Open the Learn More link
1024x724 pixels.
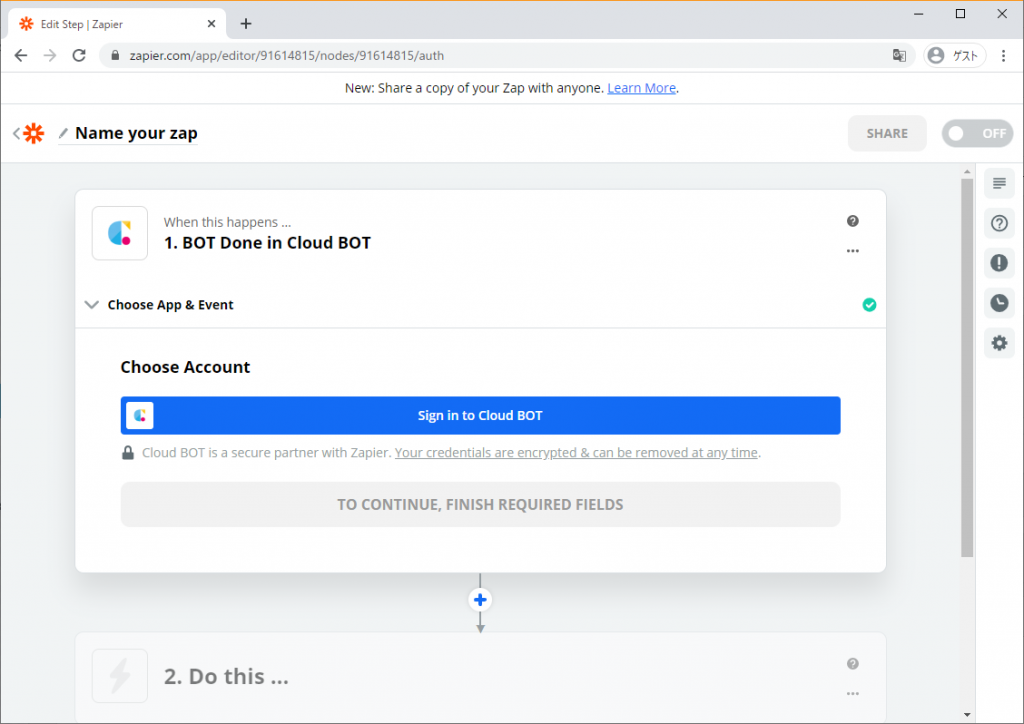(641, 87)
